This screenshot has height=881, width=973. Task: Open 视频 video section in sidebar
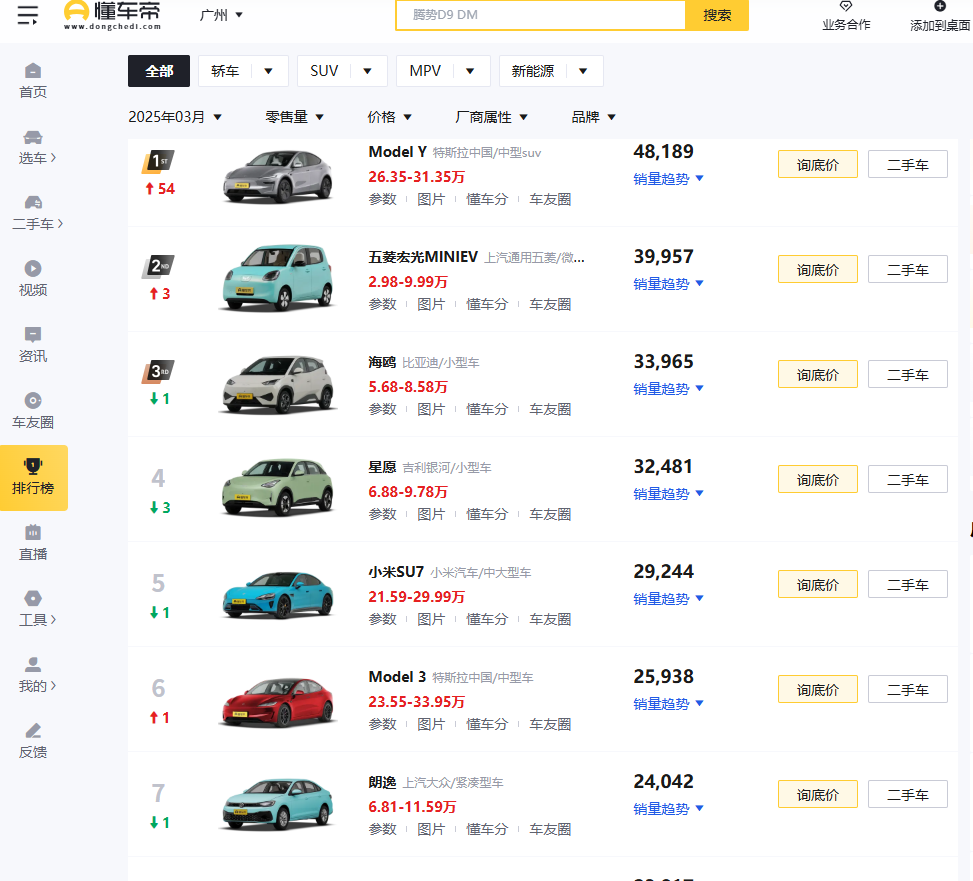coord(33,279)
